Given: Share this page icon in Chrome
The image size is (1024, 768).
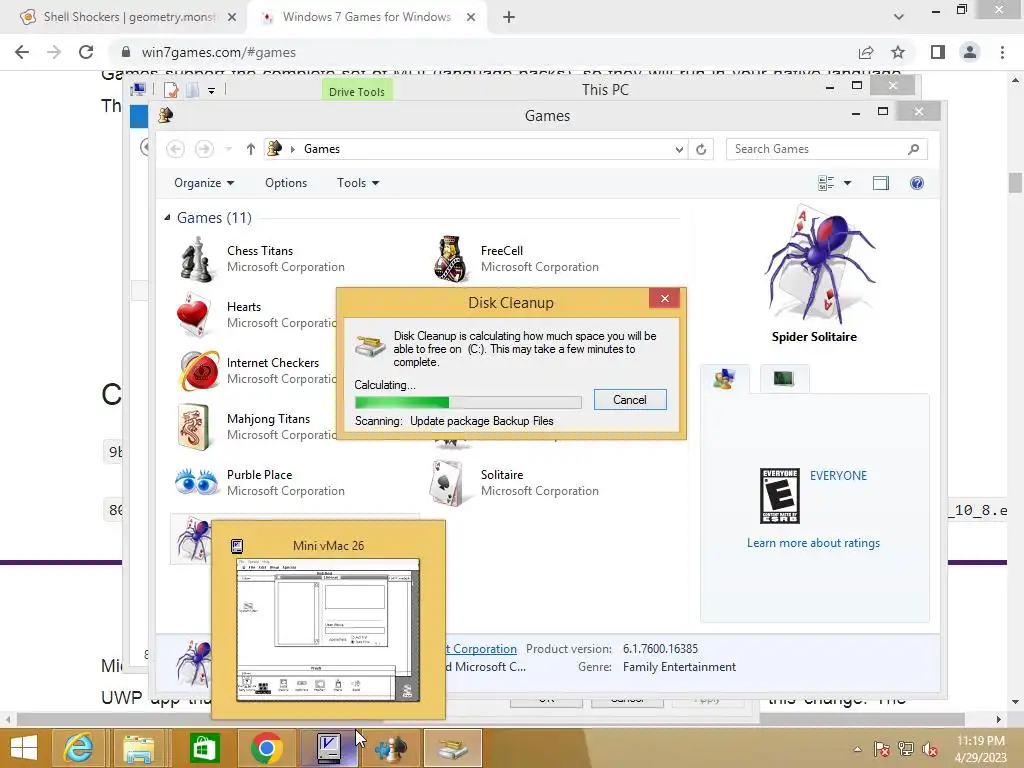Looking at the screenshot, I should coord(866,52).
